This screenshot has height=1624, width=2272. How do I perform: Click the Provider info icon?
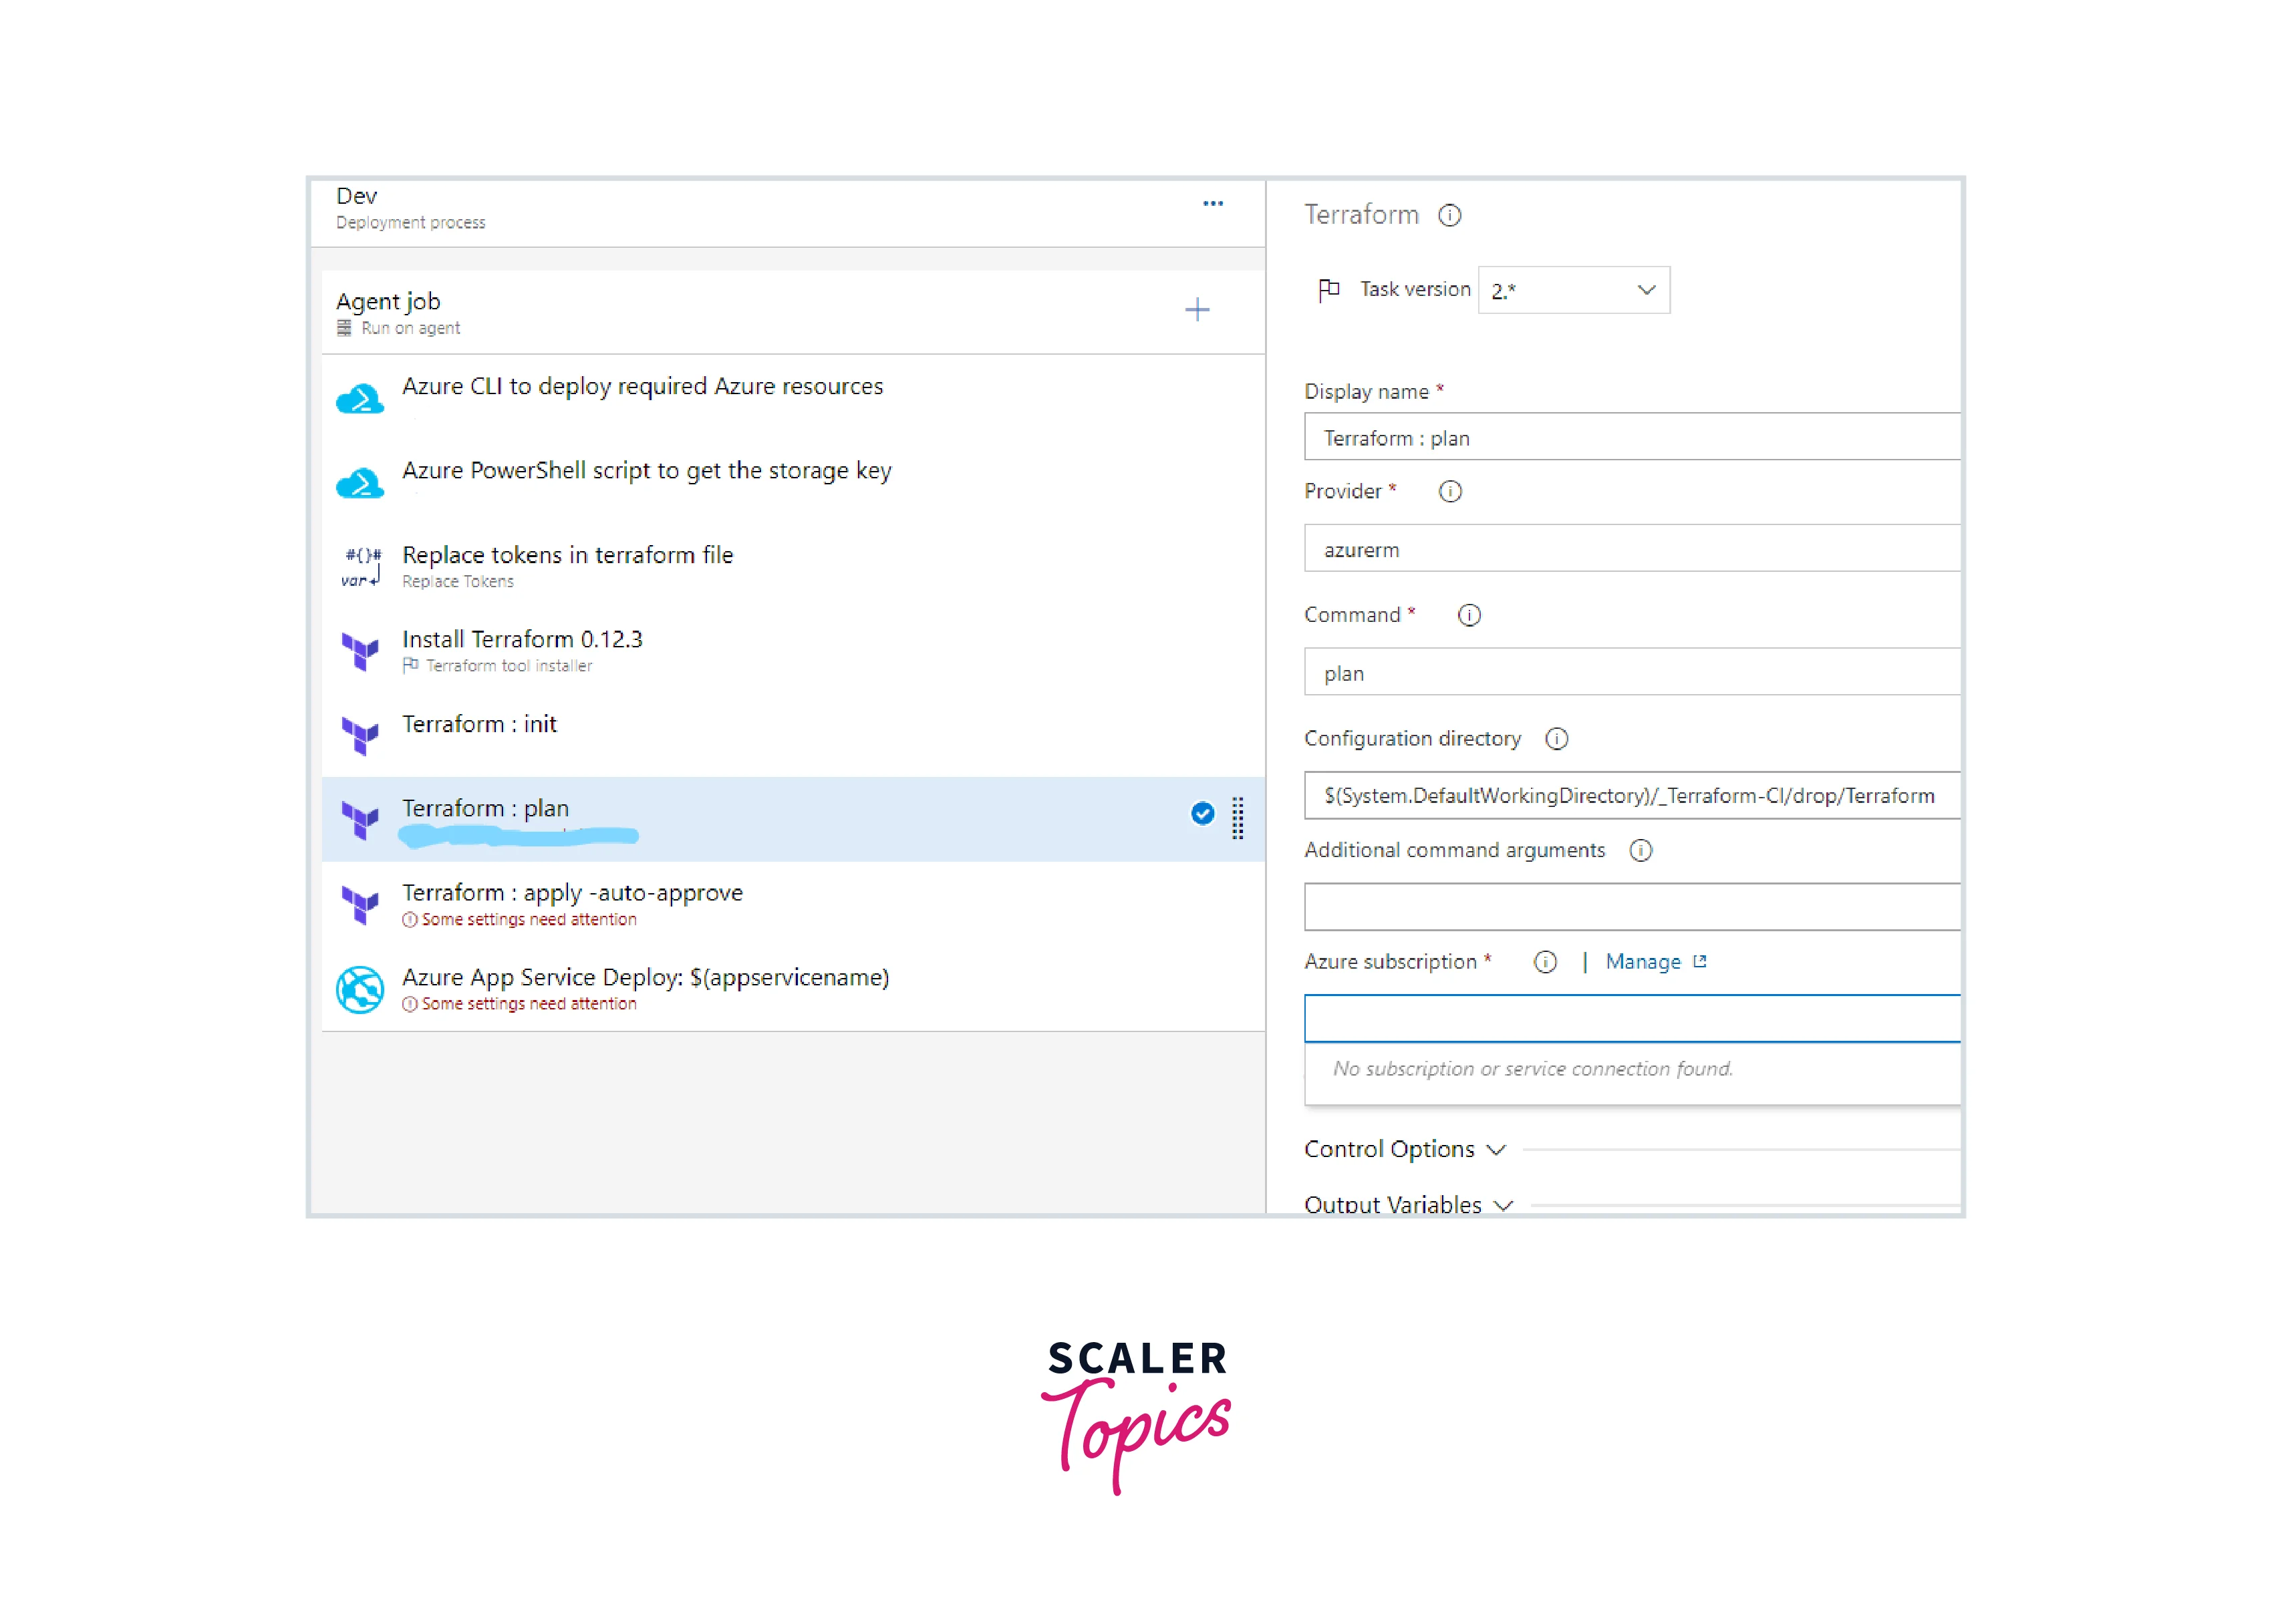click(x=1449, y=491)
